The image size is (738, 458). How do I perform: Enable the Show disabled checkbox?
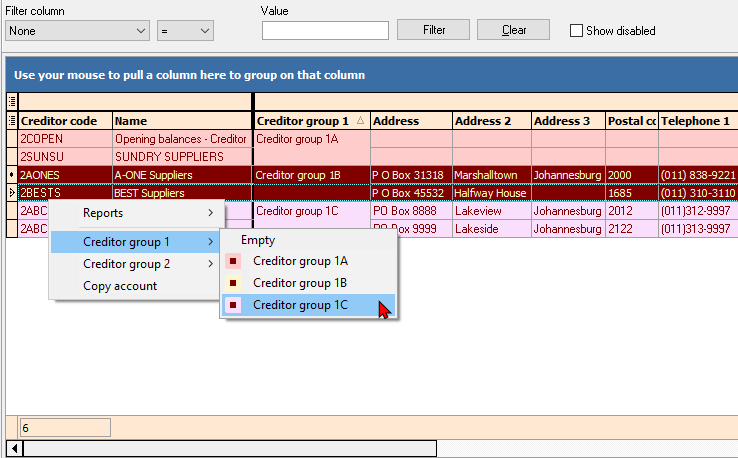576,31
